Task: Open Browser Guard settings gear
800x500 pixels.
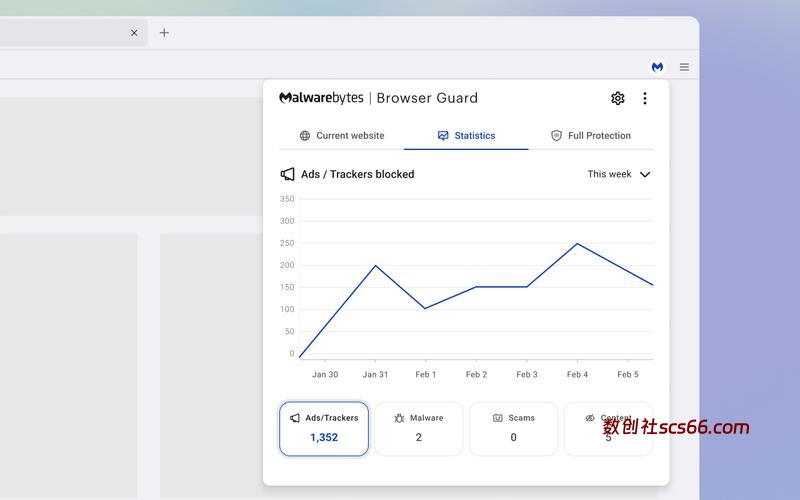Action: [x=617, y=98]
